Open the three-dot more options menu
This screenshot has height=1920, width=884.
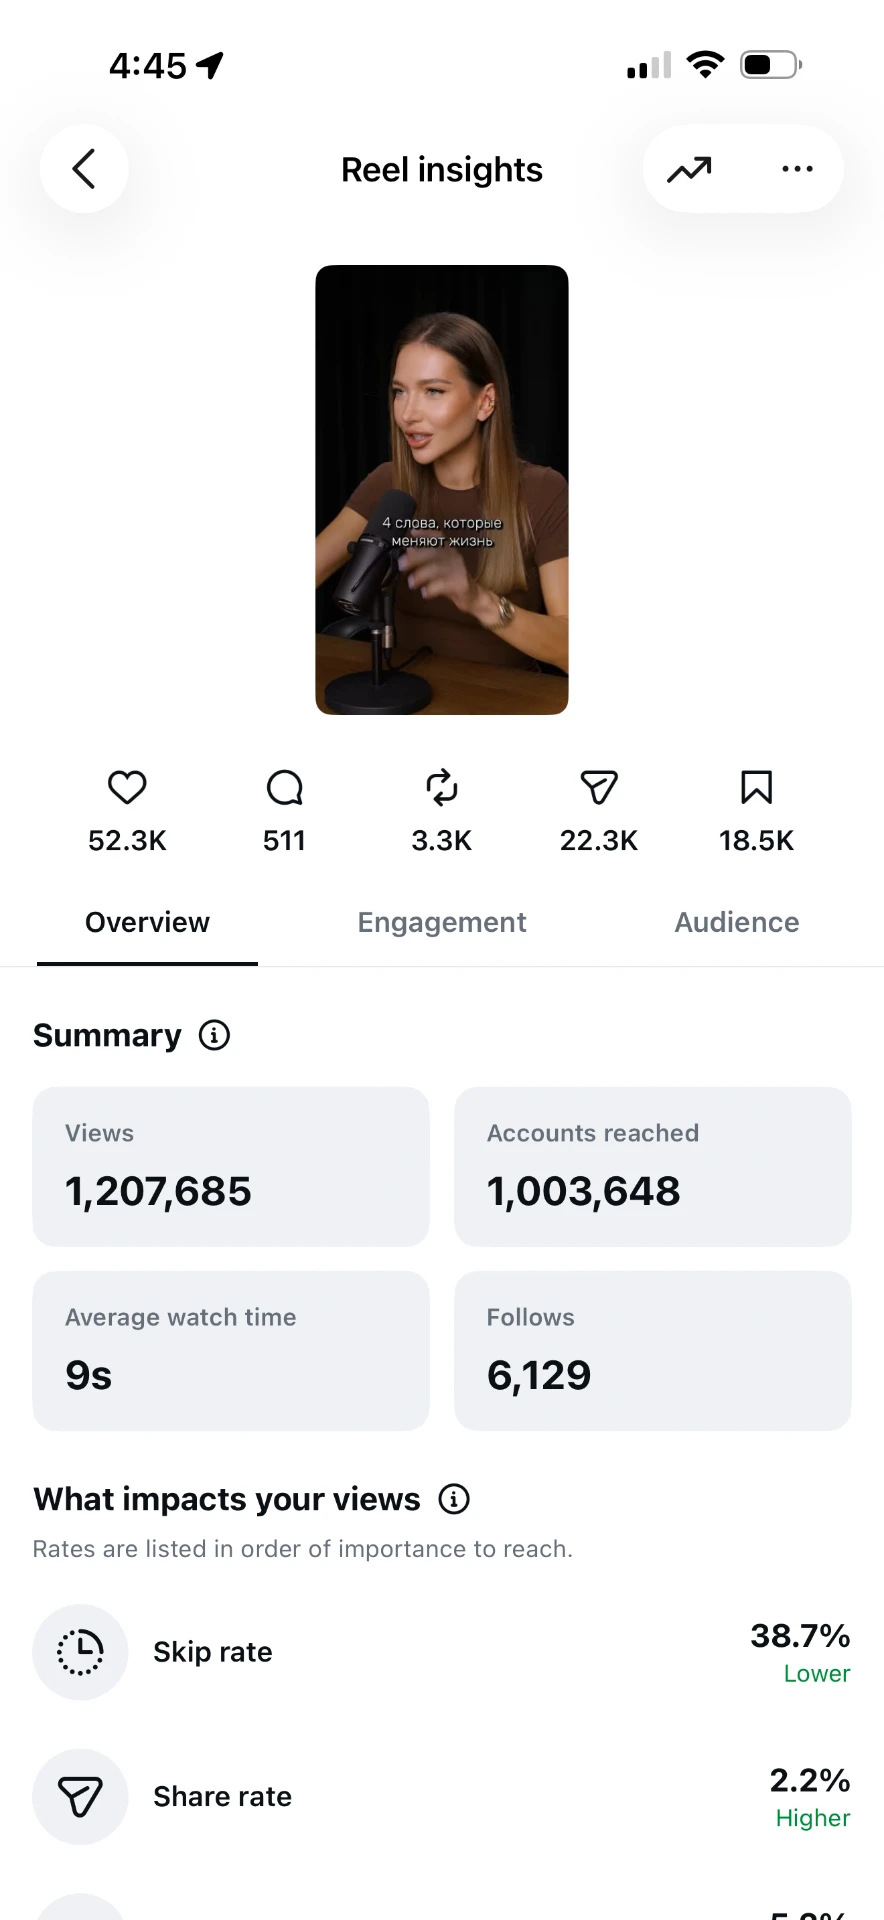coord(797,169)
